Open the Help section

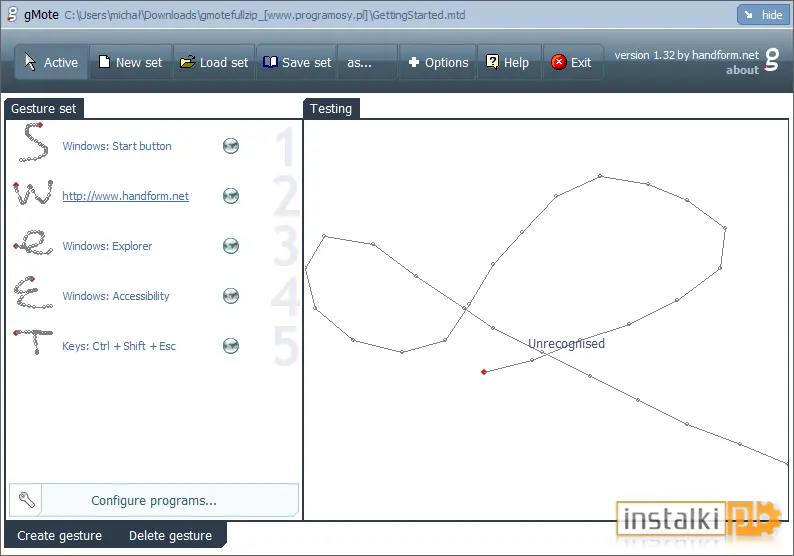[507, 62]
